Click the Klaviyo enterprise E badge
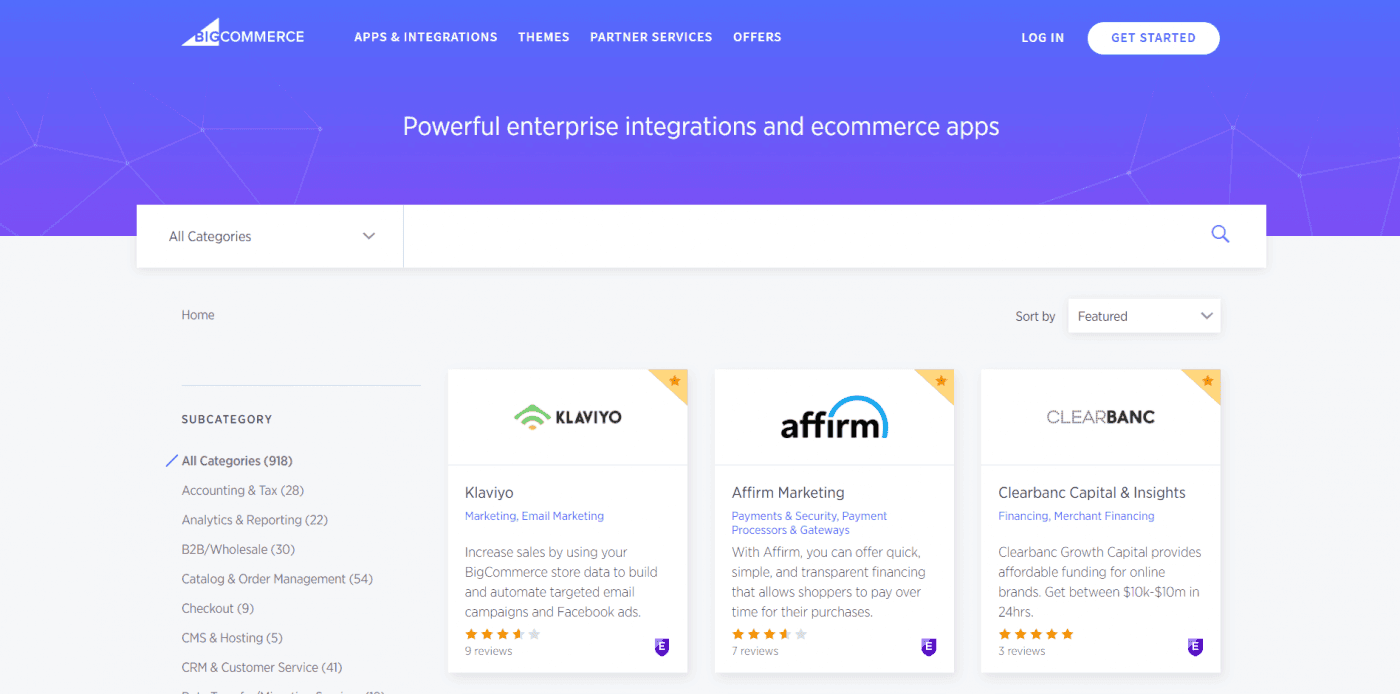Image resolution: width=1400 pixels, height=694 pixels. pos(661,647)
